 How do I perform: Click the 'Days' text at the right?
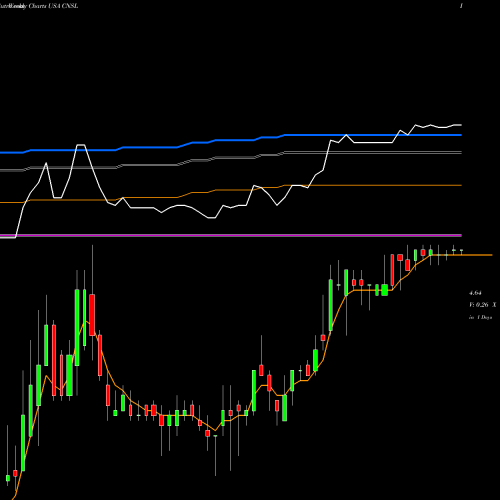[486, 317]
